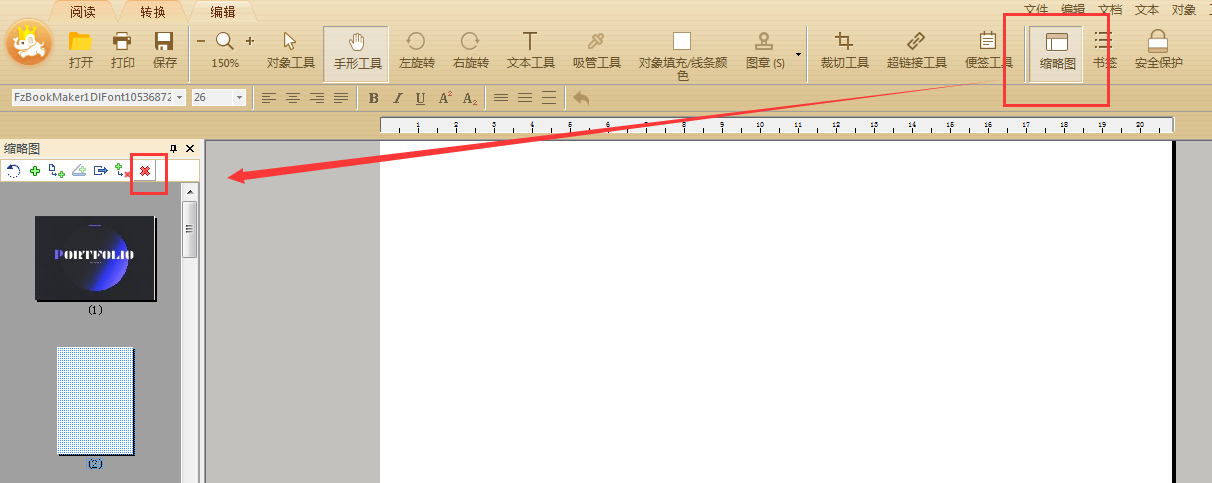Apply superscript formatting

446,98
